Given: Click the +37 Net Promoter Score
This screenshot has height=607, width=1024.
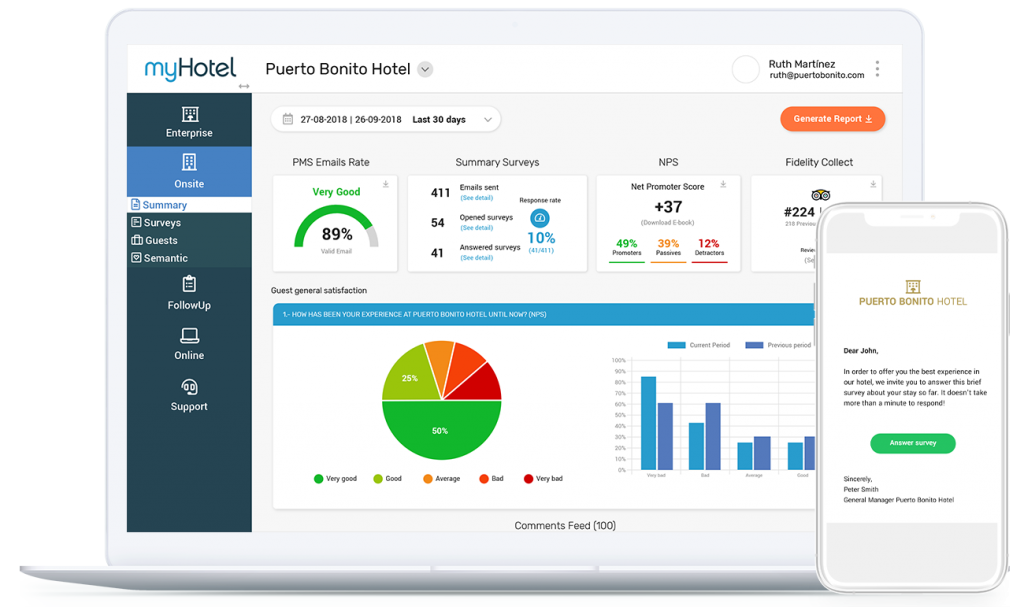Looking at the screenshot, I should click(x=668, y=207).
